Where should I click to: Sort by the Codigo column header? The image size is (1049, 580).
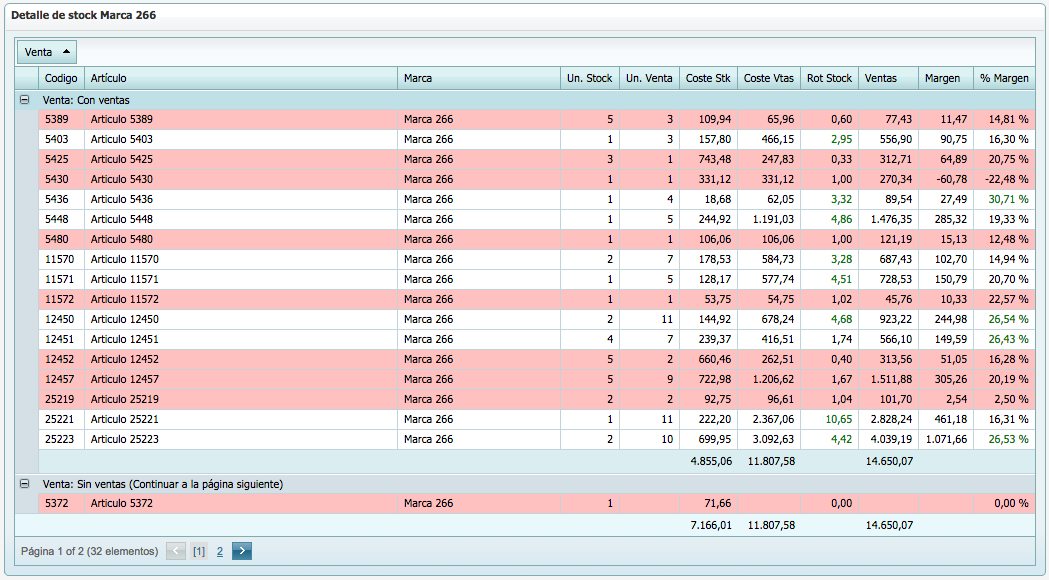click(x=61, y=78)
